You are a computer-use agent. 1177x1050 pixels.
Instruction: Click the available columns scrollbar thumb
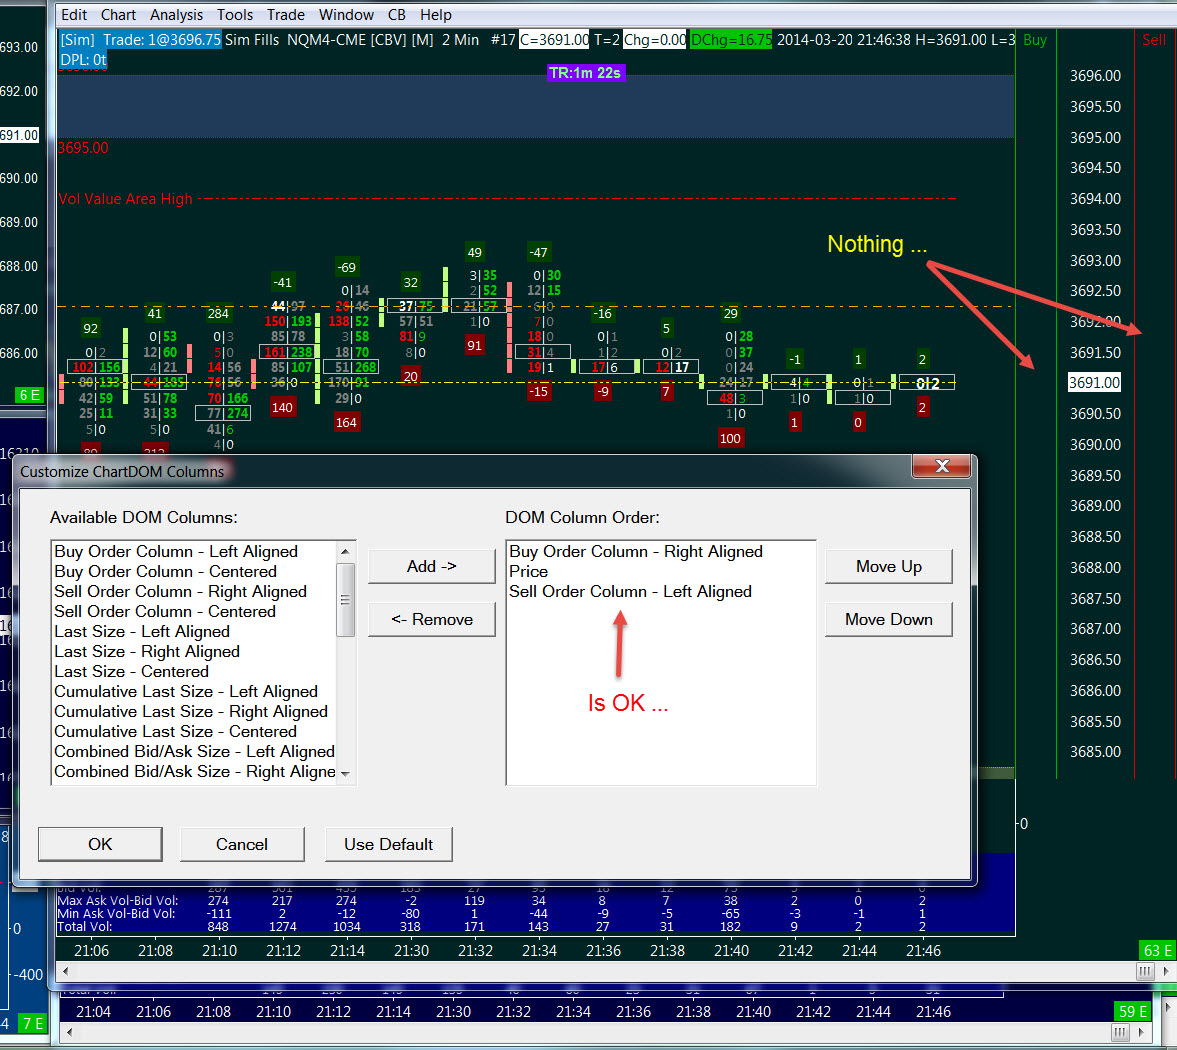point(345,600)
